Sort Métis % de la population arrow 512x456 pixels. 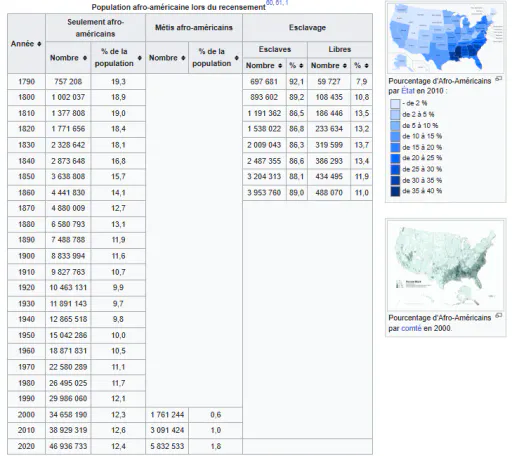tap(237, 58)
